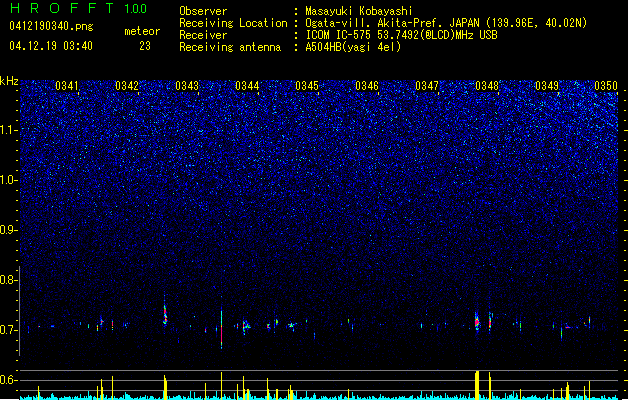The width and height of the screenshot is (629, 400).
Task: Click the bright red echo just before 0348
Action: pos(477,321)
